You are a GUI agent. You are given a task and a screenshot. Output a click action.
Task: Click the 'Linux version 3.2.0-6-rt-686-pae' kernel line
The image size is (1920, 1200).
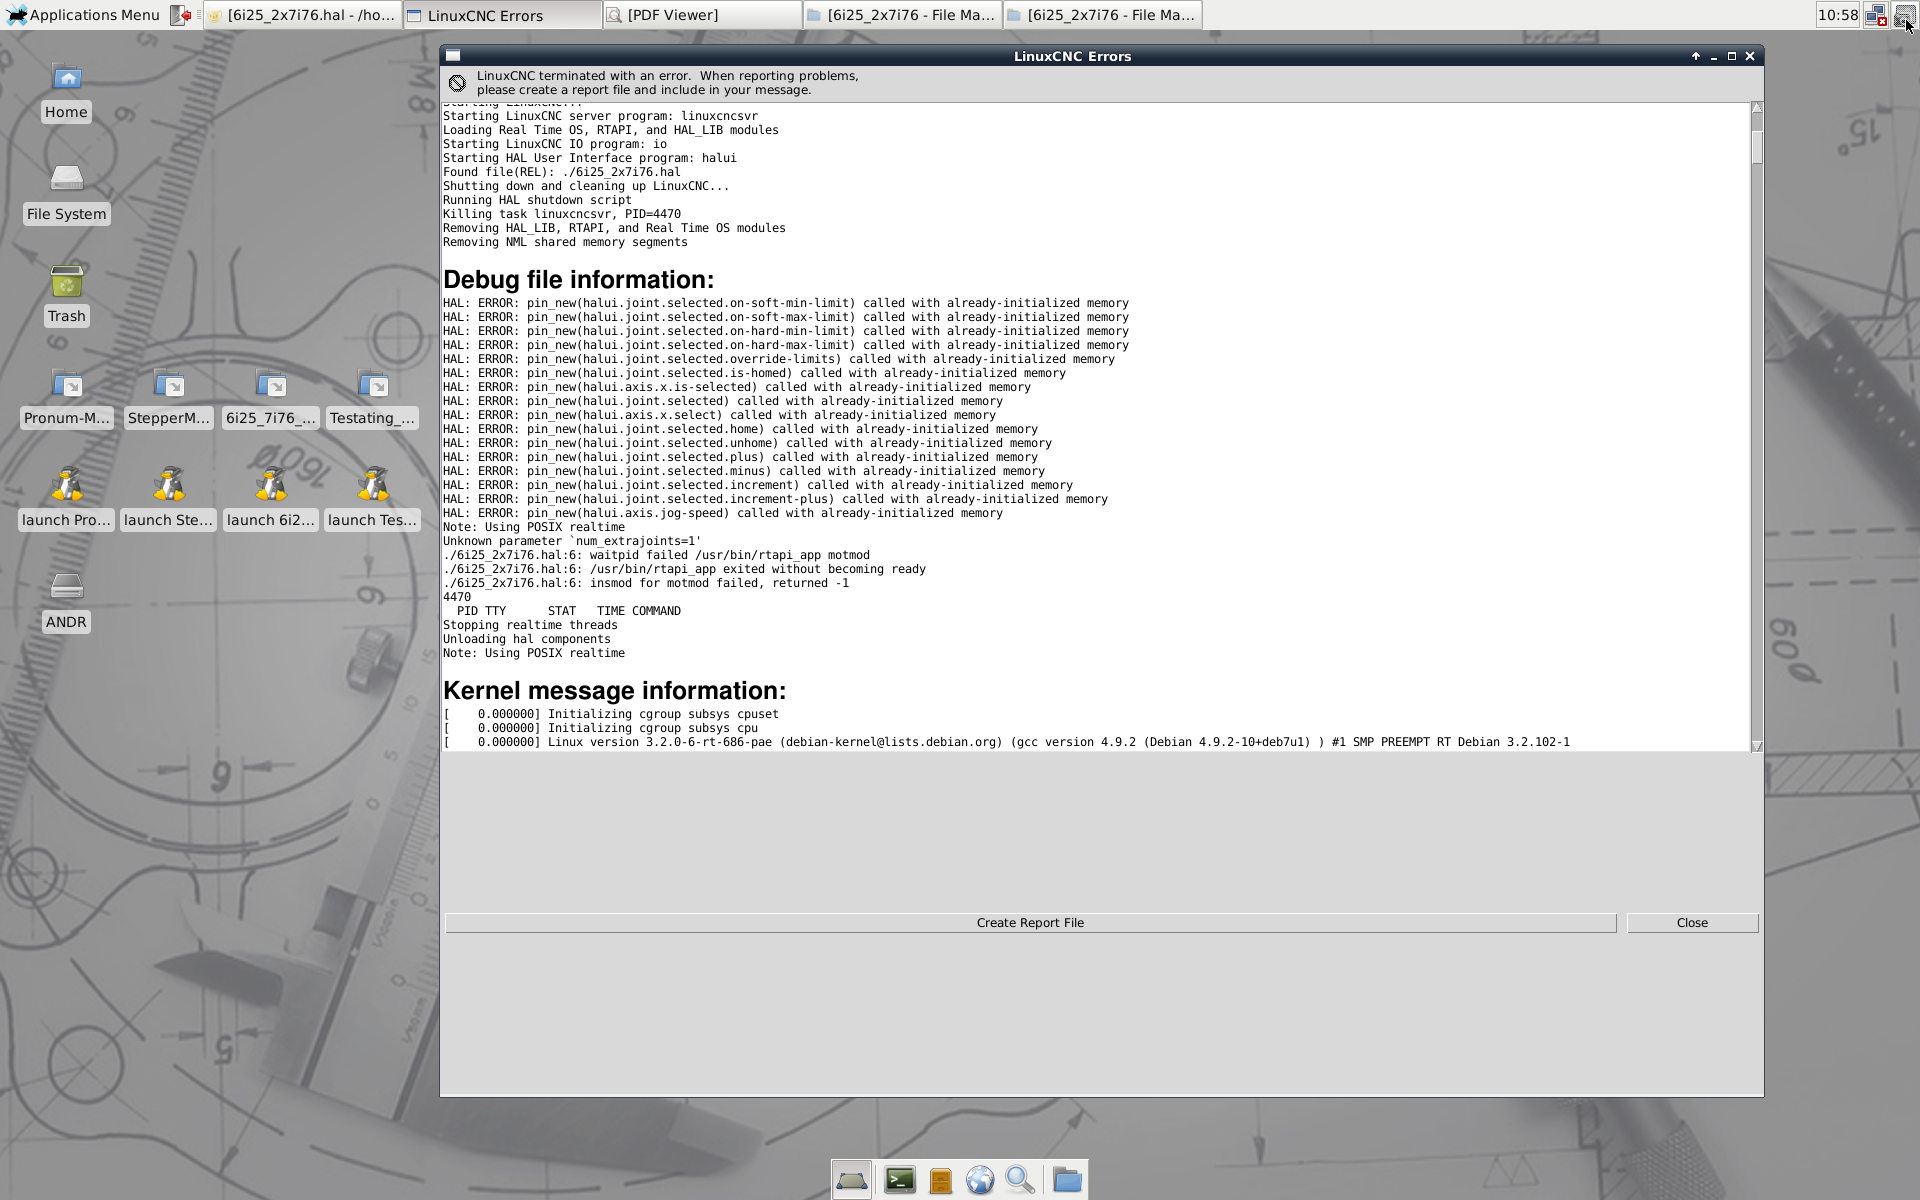pos(1006,742)
